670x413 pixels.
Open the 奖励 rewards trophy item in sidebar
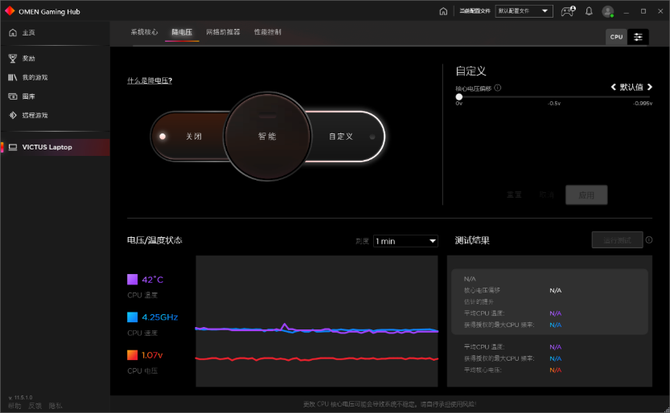tap(28, 59)
